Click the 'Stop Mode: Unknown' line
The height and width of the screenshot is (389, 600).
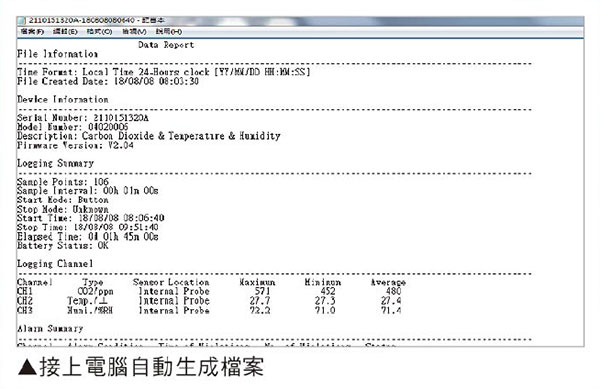[x=63, y=209]
